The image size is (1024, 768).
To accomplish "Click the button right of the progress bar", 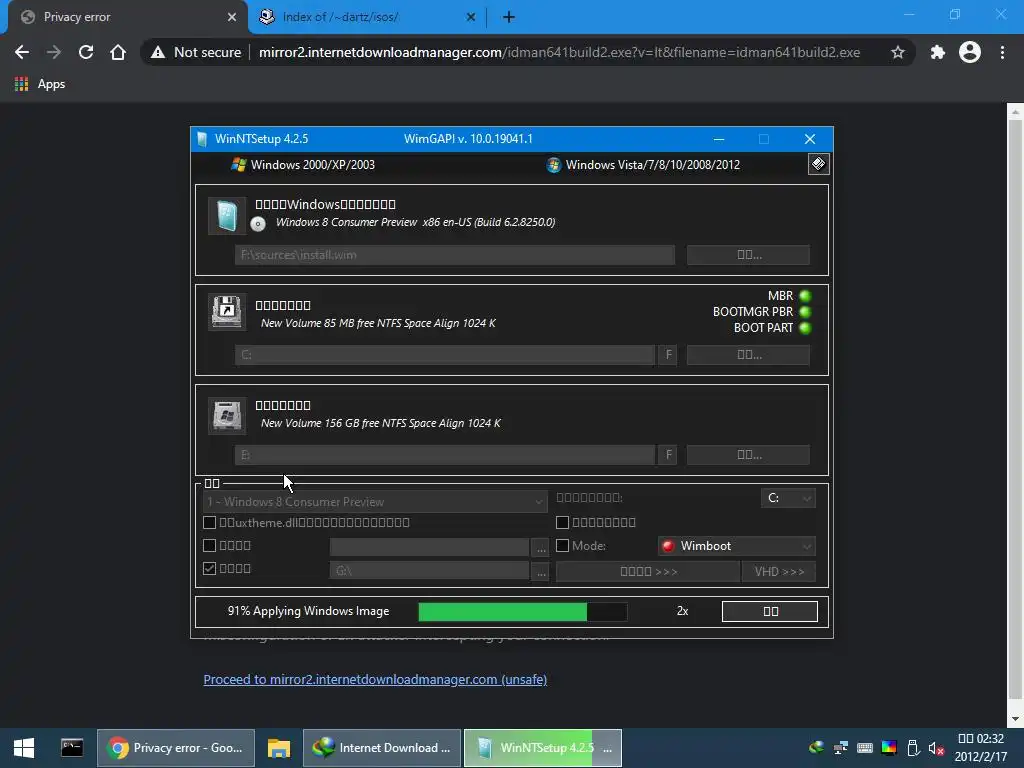I will coord(770,611).
